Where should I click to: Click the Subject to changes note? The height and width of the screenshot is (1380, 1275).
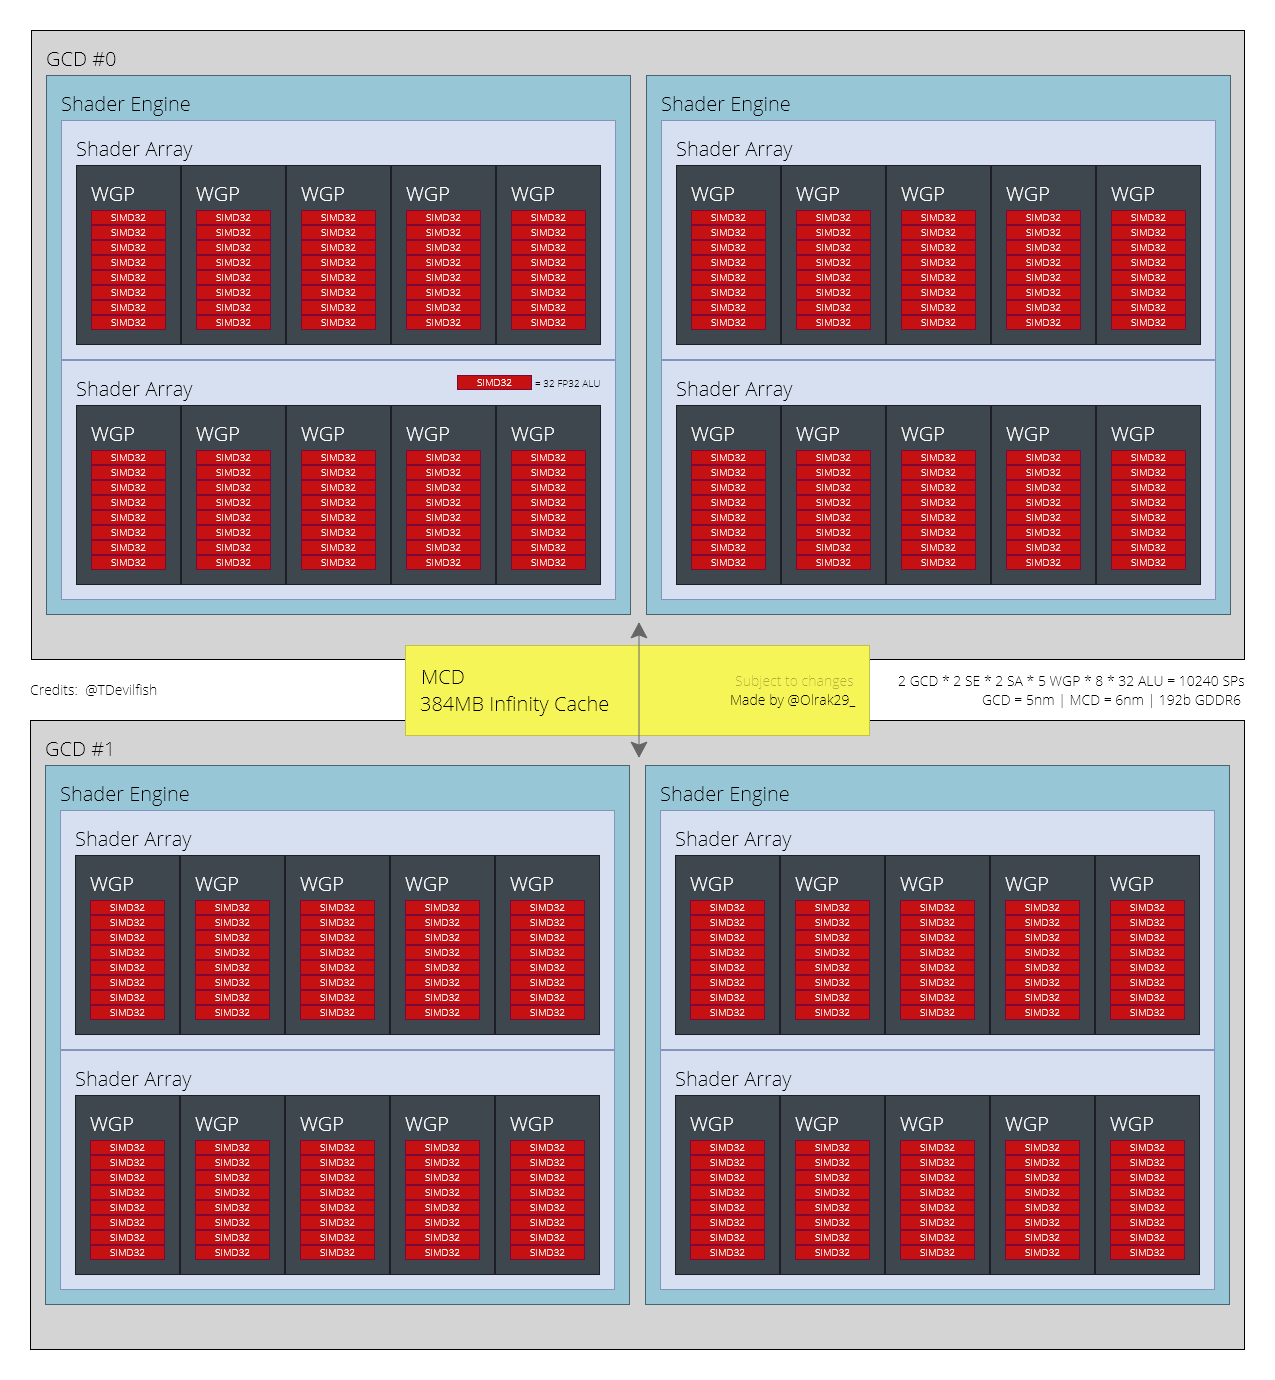point(794,681)
